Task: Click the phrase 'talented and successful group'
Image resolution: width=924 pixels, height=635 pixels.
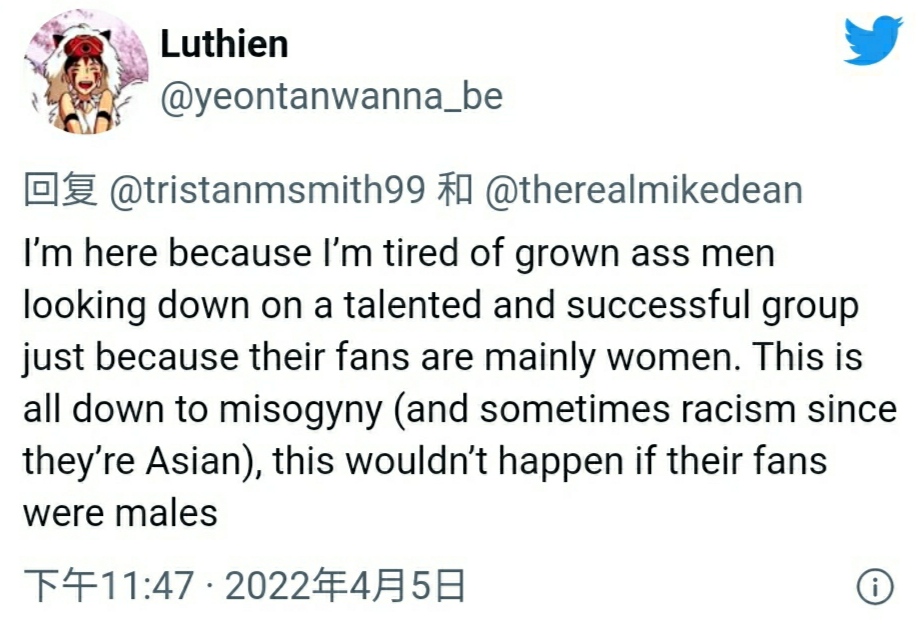Action: (601, 306)
